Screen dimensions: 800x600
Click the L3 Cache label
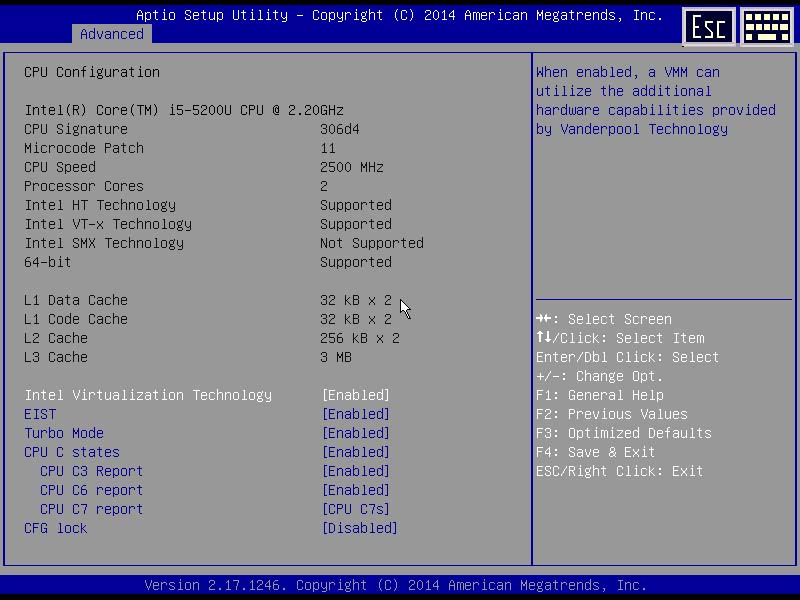click(56, 357)
